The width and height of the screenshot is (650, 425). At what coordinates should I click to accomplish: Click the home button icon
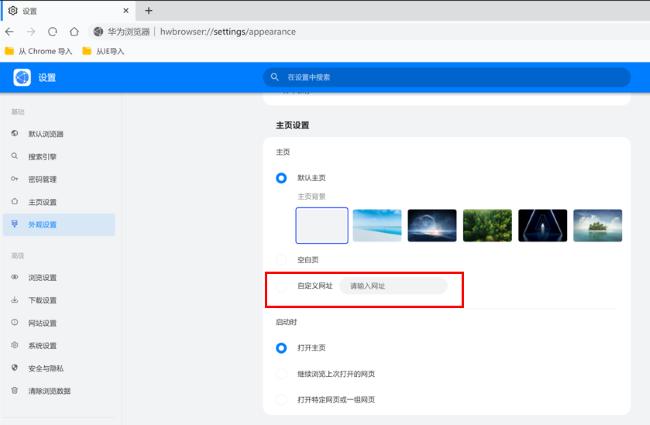point(74,31)
